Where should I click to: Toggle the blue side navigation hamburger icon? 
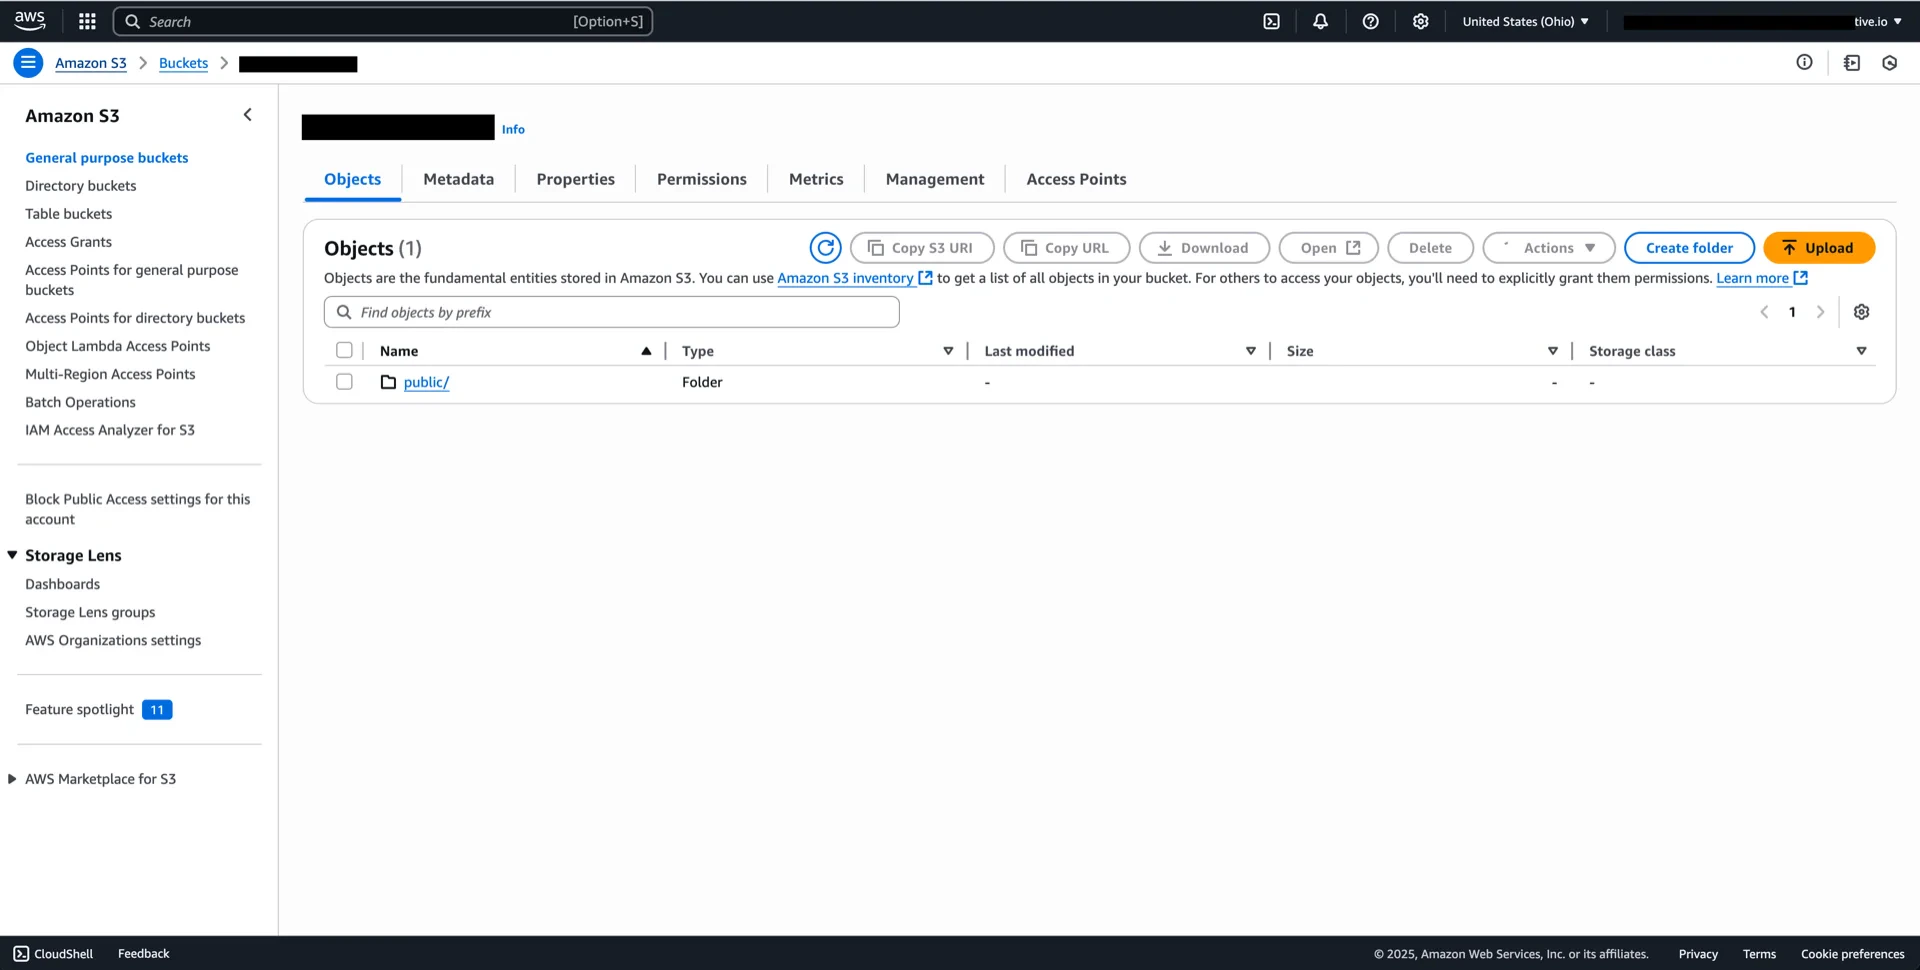[28, 63]
